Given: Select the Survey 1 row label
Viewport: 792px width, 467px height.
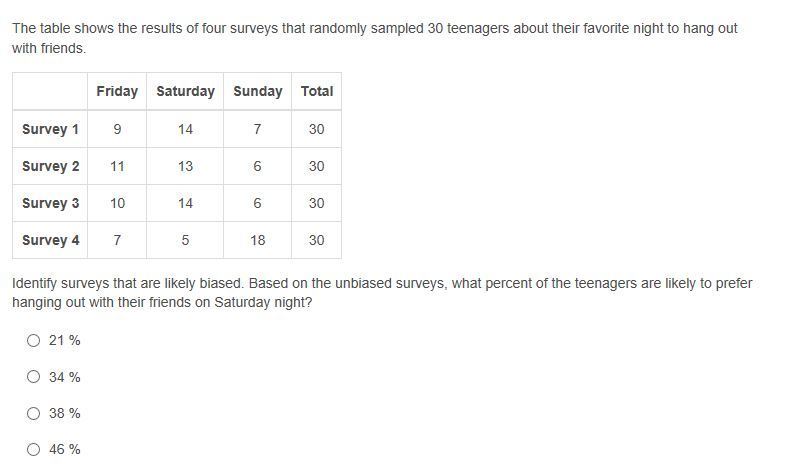Looking at the screenshot, I should click(x=50, y=129).
